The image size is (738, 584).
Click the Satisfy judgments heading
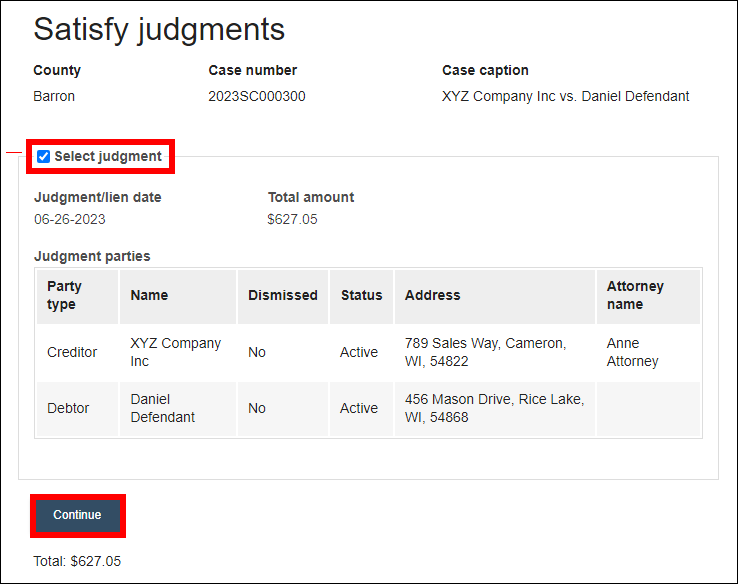tap(159, 29)
